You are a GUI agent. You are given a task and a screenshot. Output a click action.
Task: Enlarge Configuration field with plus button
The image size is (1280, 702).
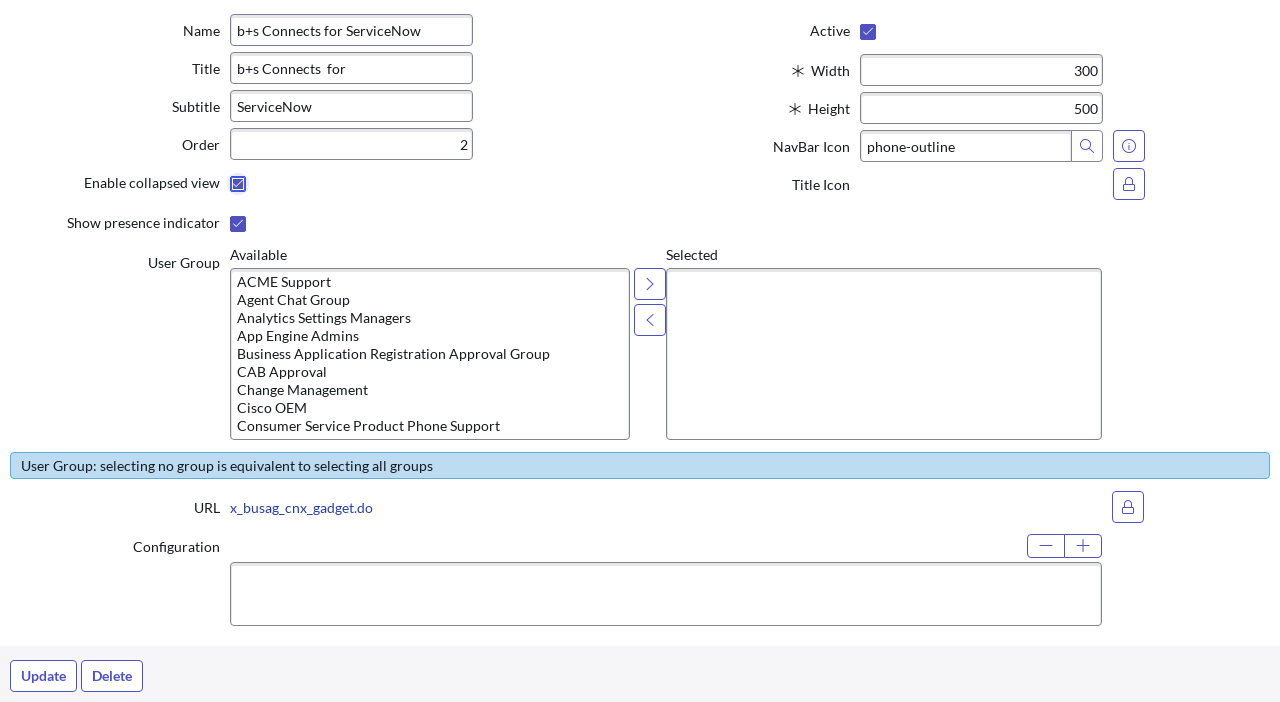pos(1083,546)
